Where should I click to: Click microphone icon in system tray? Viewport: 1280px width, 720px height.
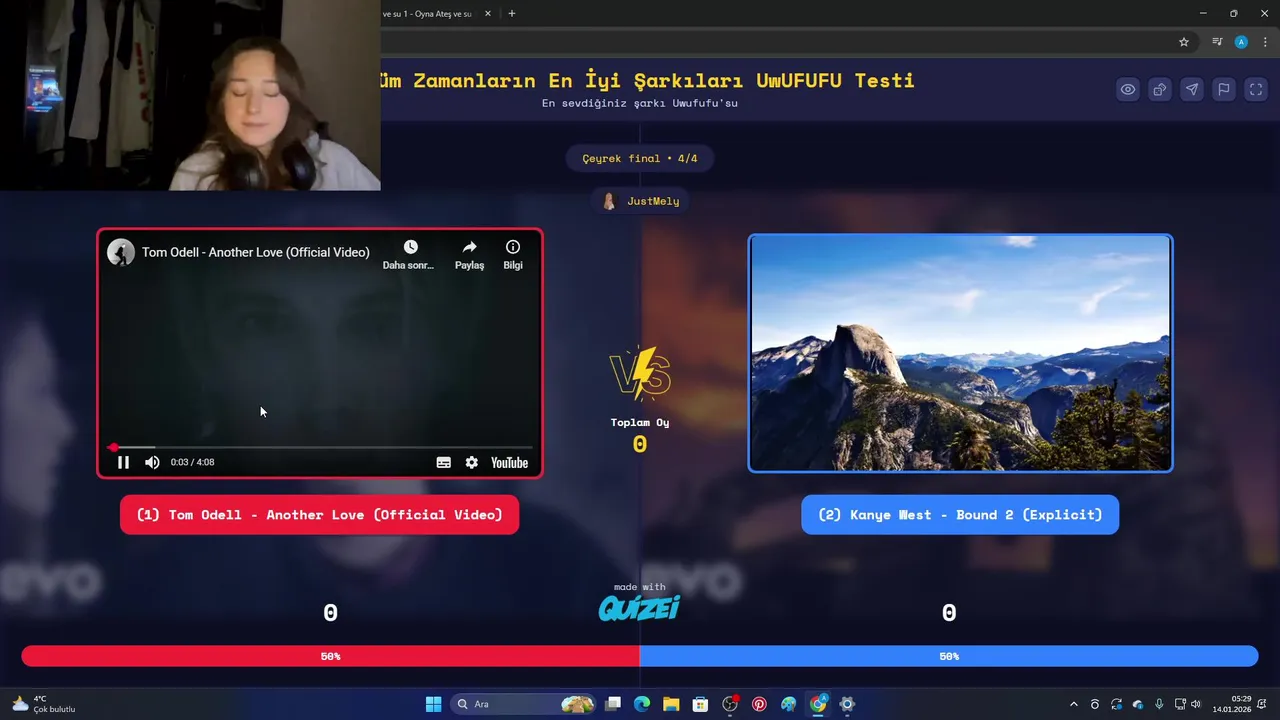(1159, 704)
